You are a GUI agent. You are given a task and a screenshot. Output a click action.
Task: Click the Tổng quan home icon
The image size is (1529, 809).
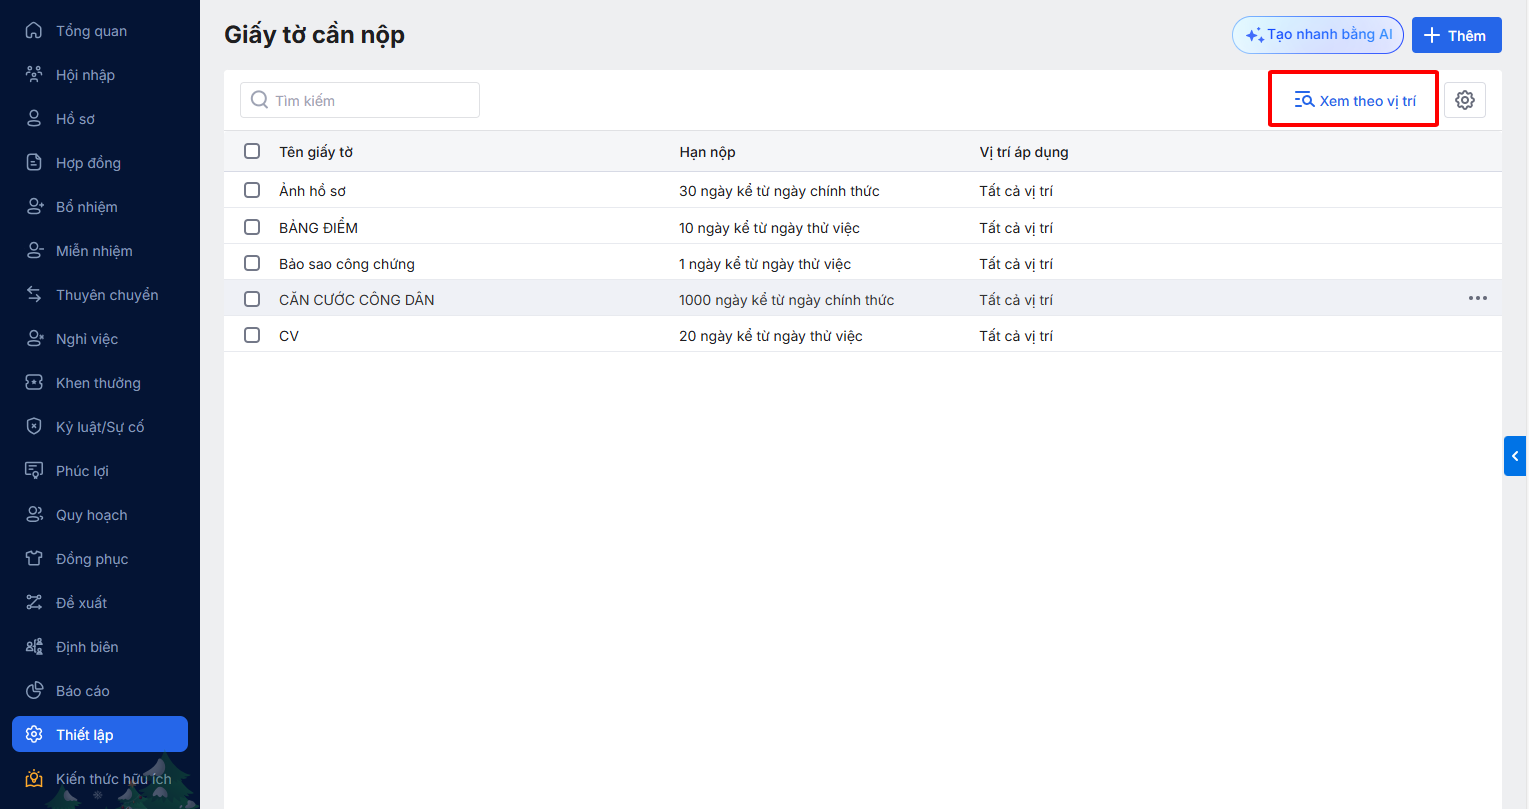(x=34, y=31)
